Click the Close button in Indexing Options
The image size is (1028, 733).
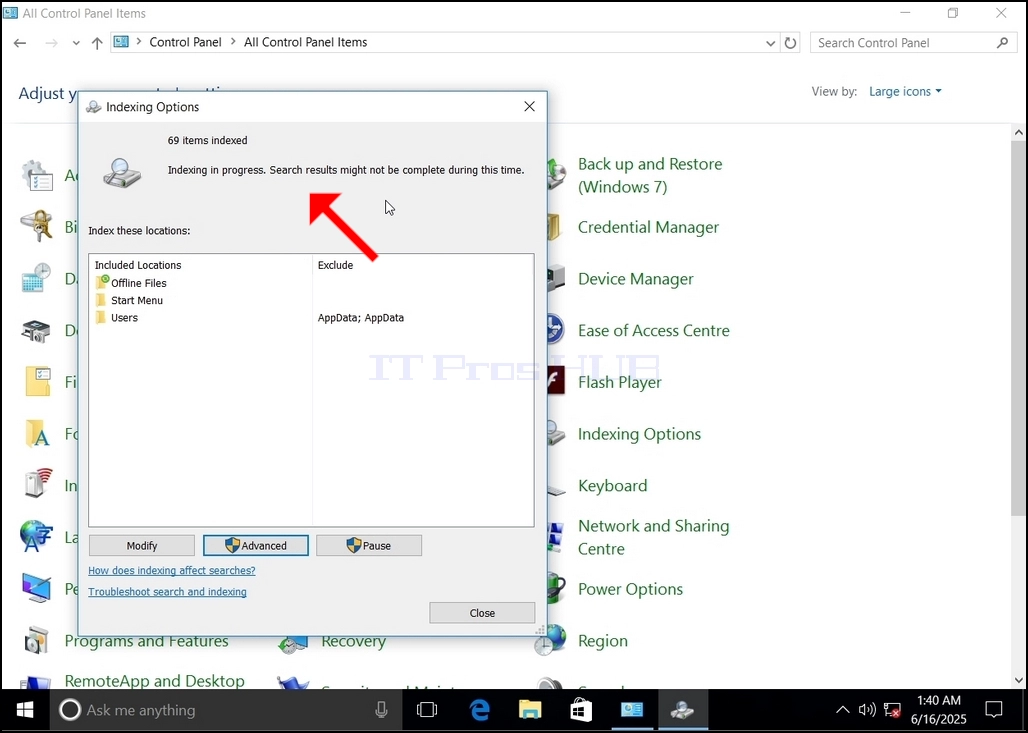click(482, 613)
